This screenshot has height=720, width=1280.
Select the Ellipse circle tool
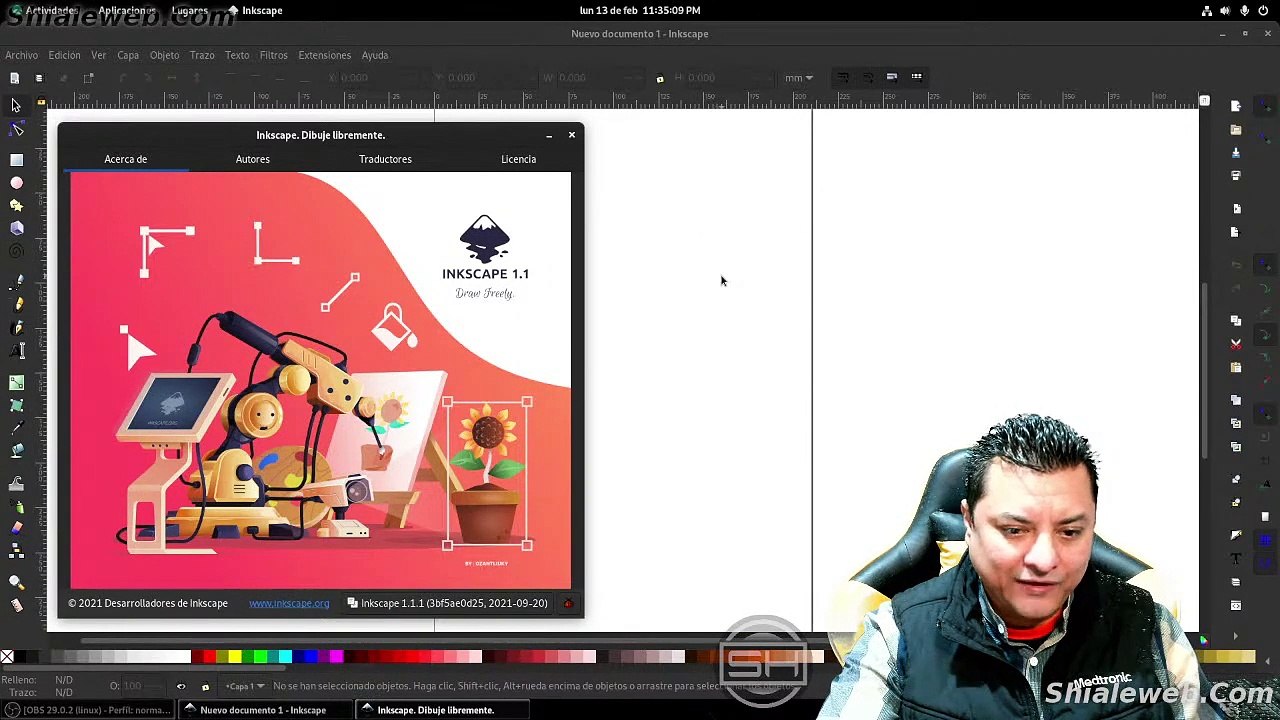(x=16, y=183)
